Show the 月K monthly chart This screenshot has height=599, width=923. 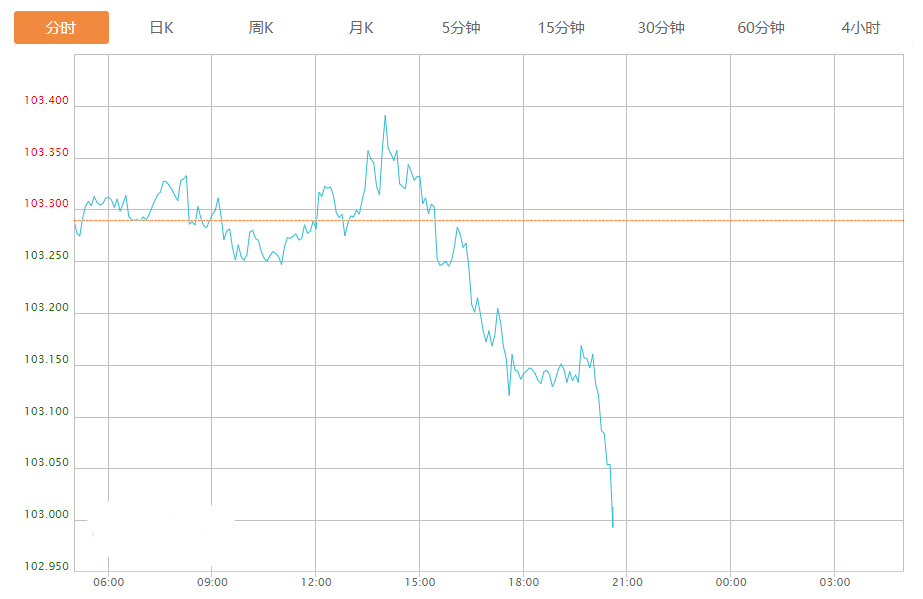coord(361,28)
